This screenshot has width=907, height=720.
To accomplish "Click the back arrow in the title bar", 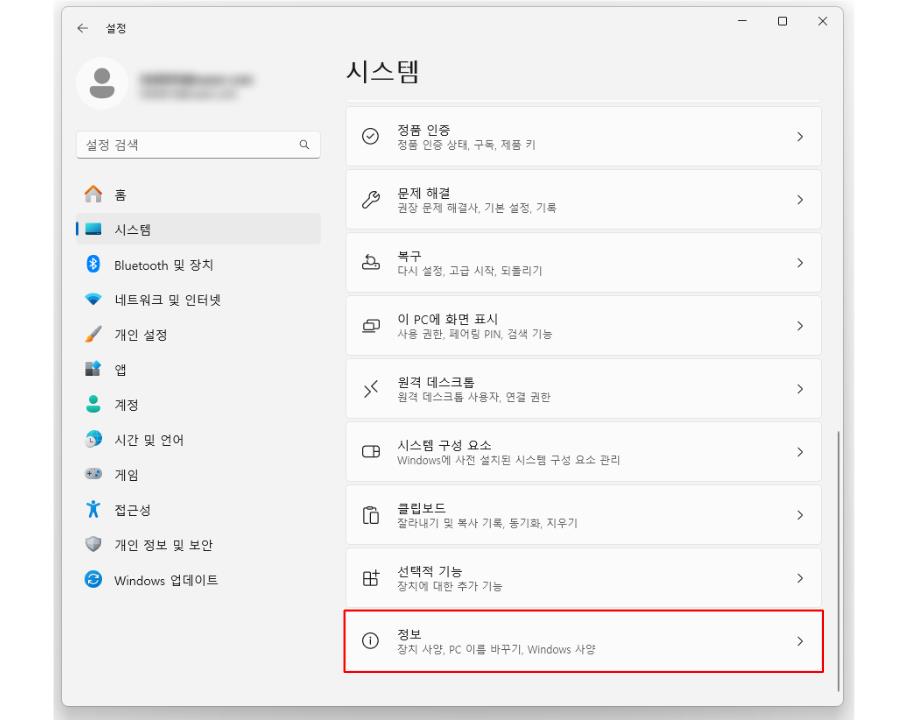I will [x=83, y=28].
